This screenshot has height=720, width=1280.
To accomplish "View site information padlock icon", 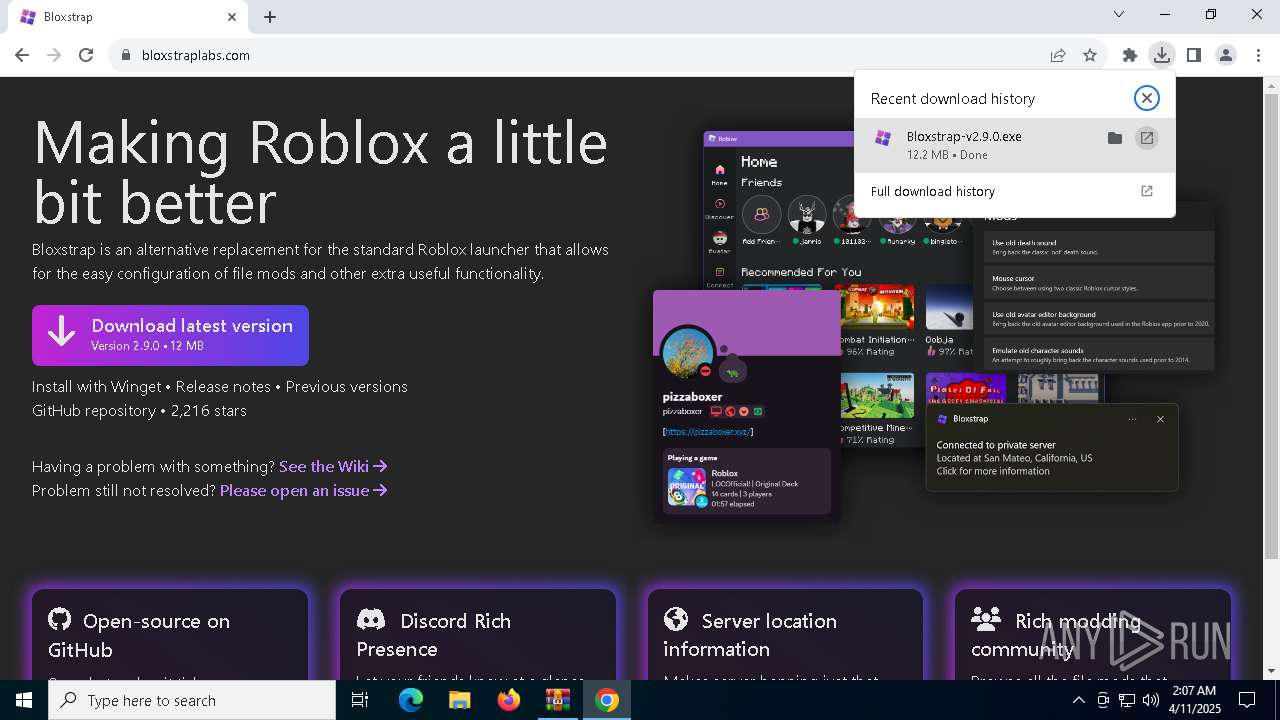I will [x=126, y=56].
